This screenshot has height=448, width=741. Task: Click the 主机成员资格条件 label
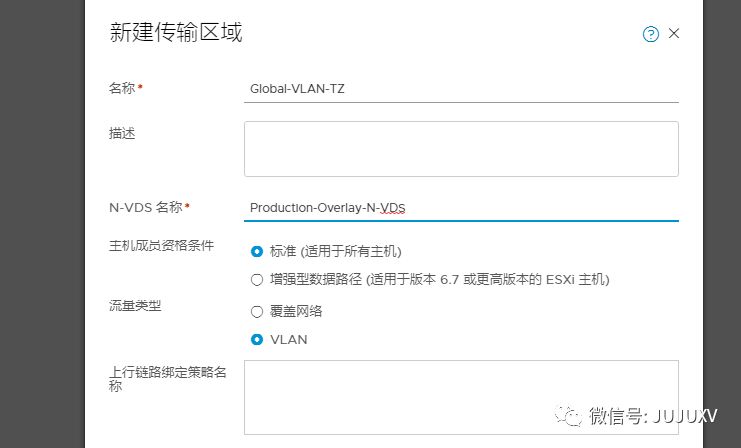[160, 245]
